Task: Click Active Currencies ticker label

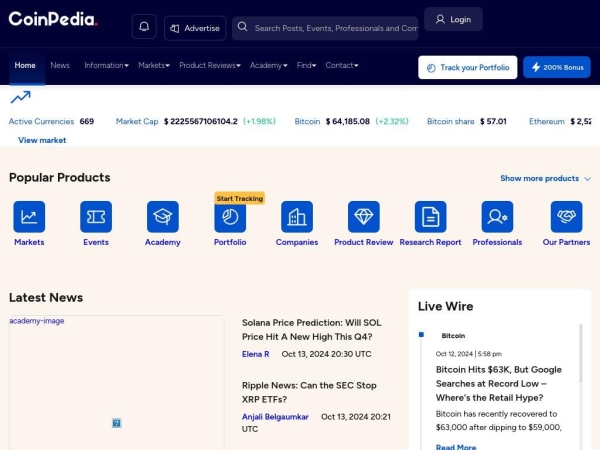Action: 41,121
